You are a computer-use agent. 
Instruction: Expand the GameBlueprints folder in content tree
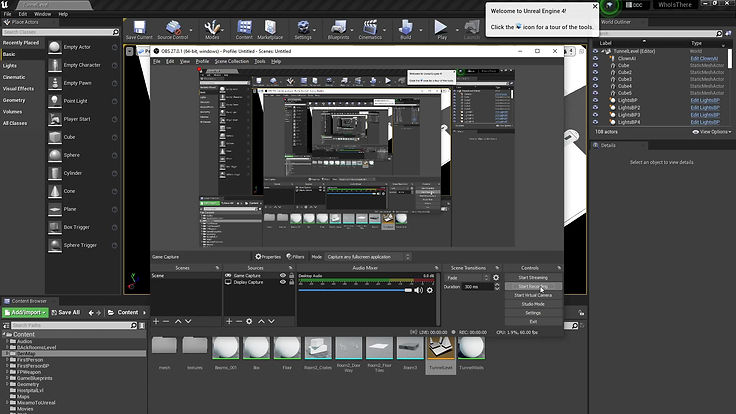pyautogui.click(x=7, y=378)
